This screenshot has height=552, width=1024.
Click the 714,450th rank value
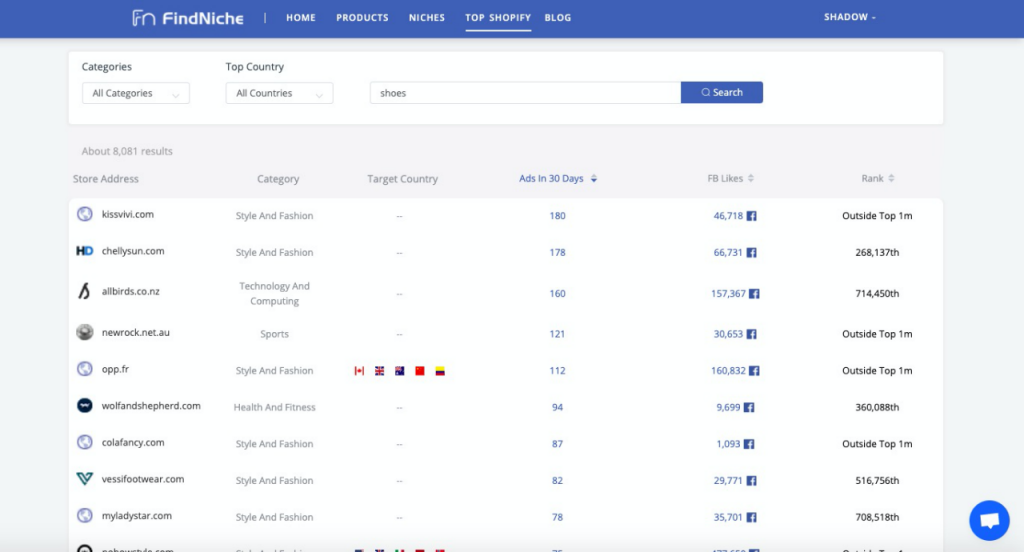click(877, 293)
